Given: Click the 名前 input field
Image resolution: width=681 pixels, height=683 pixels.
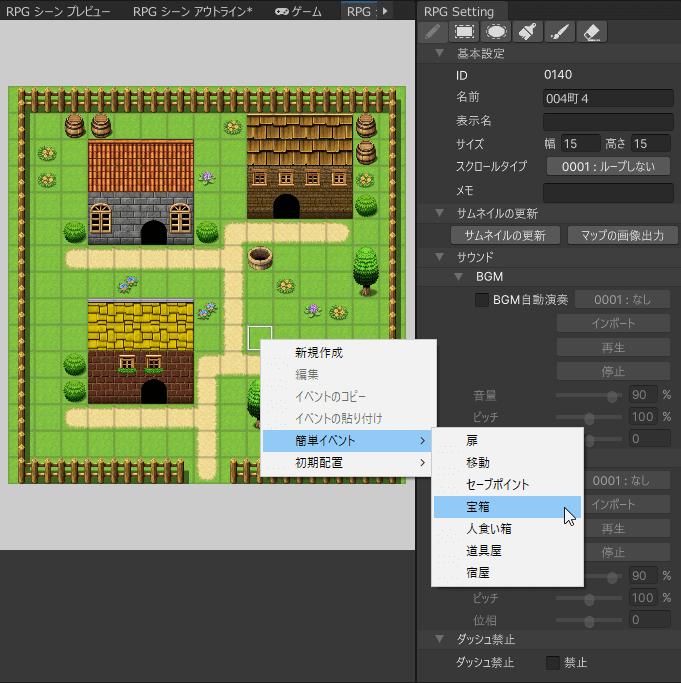Looking at the screenshot, I should coord(607,98).
